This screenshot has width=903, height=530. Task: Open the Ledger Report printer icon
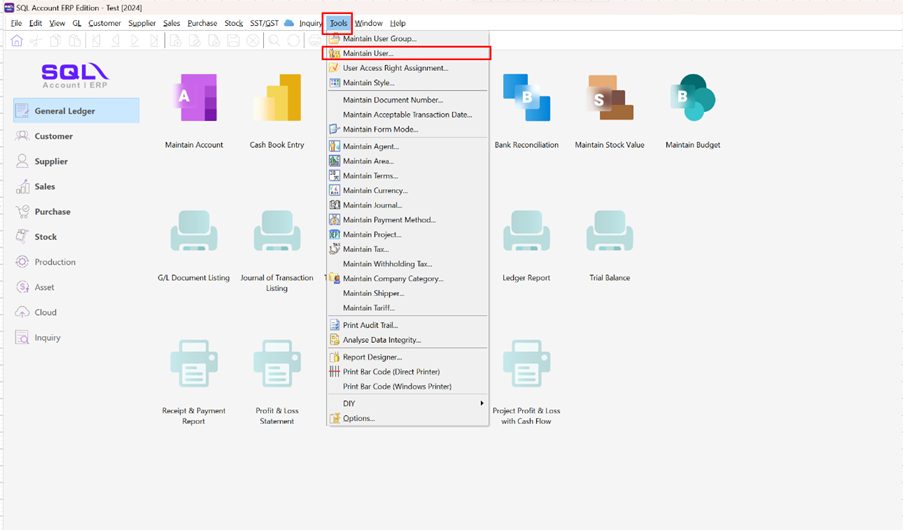click(526, 232)
